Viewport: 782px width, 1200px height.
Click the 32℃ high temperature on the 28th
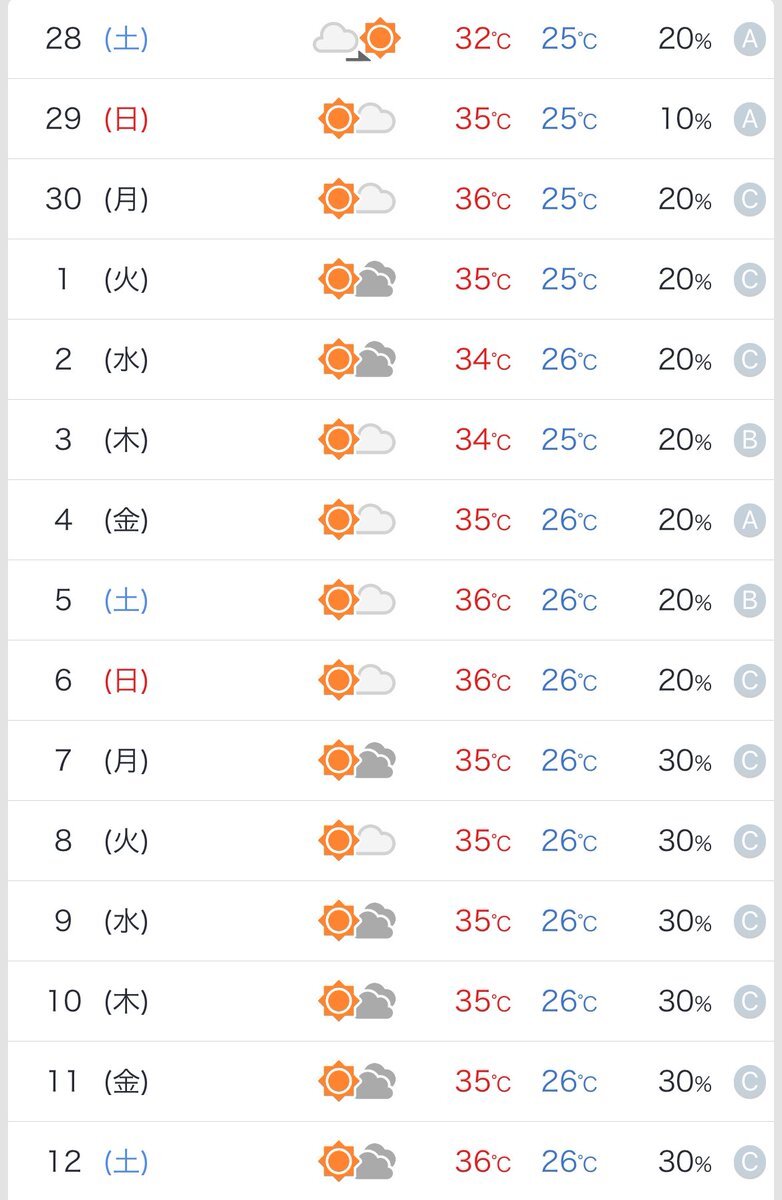pos(483,39)
